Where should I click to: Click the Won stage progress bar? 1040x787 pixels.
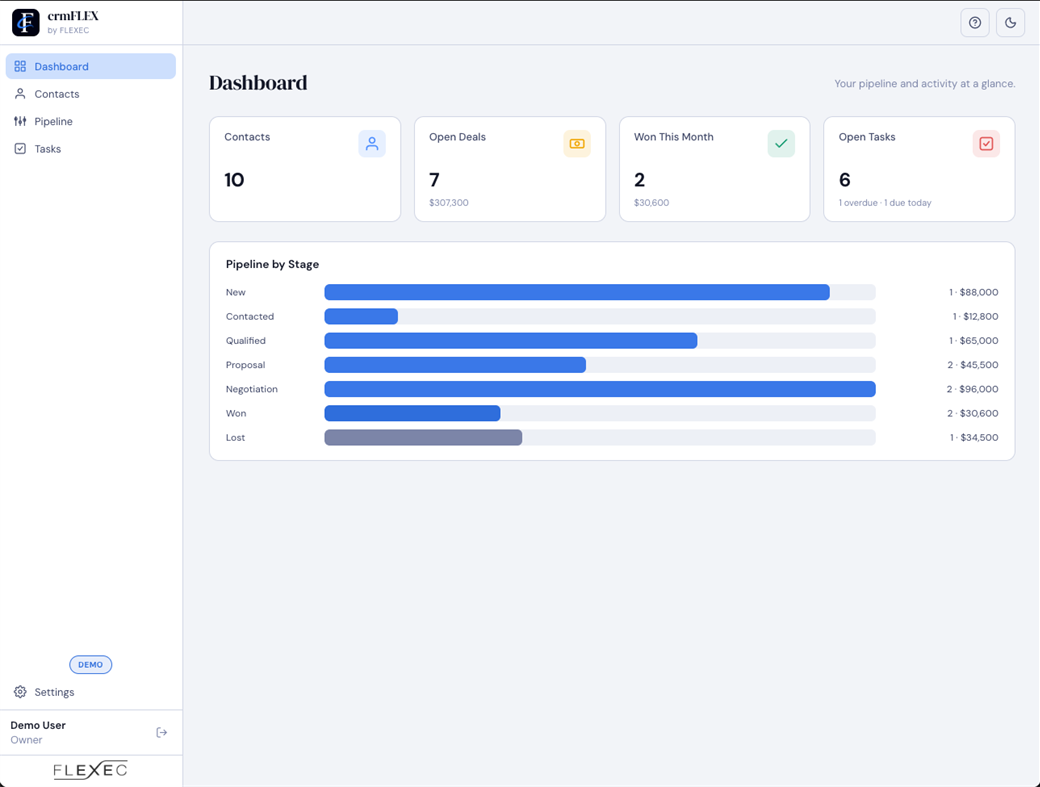coord(600,413)
